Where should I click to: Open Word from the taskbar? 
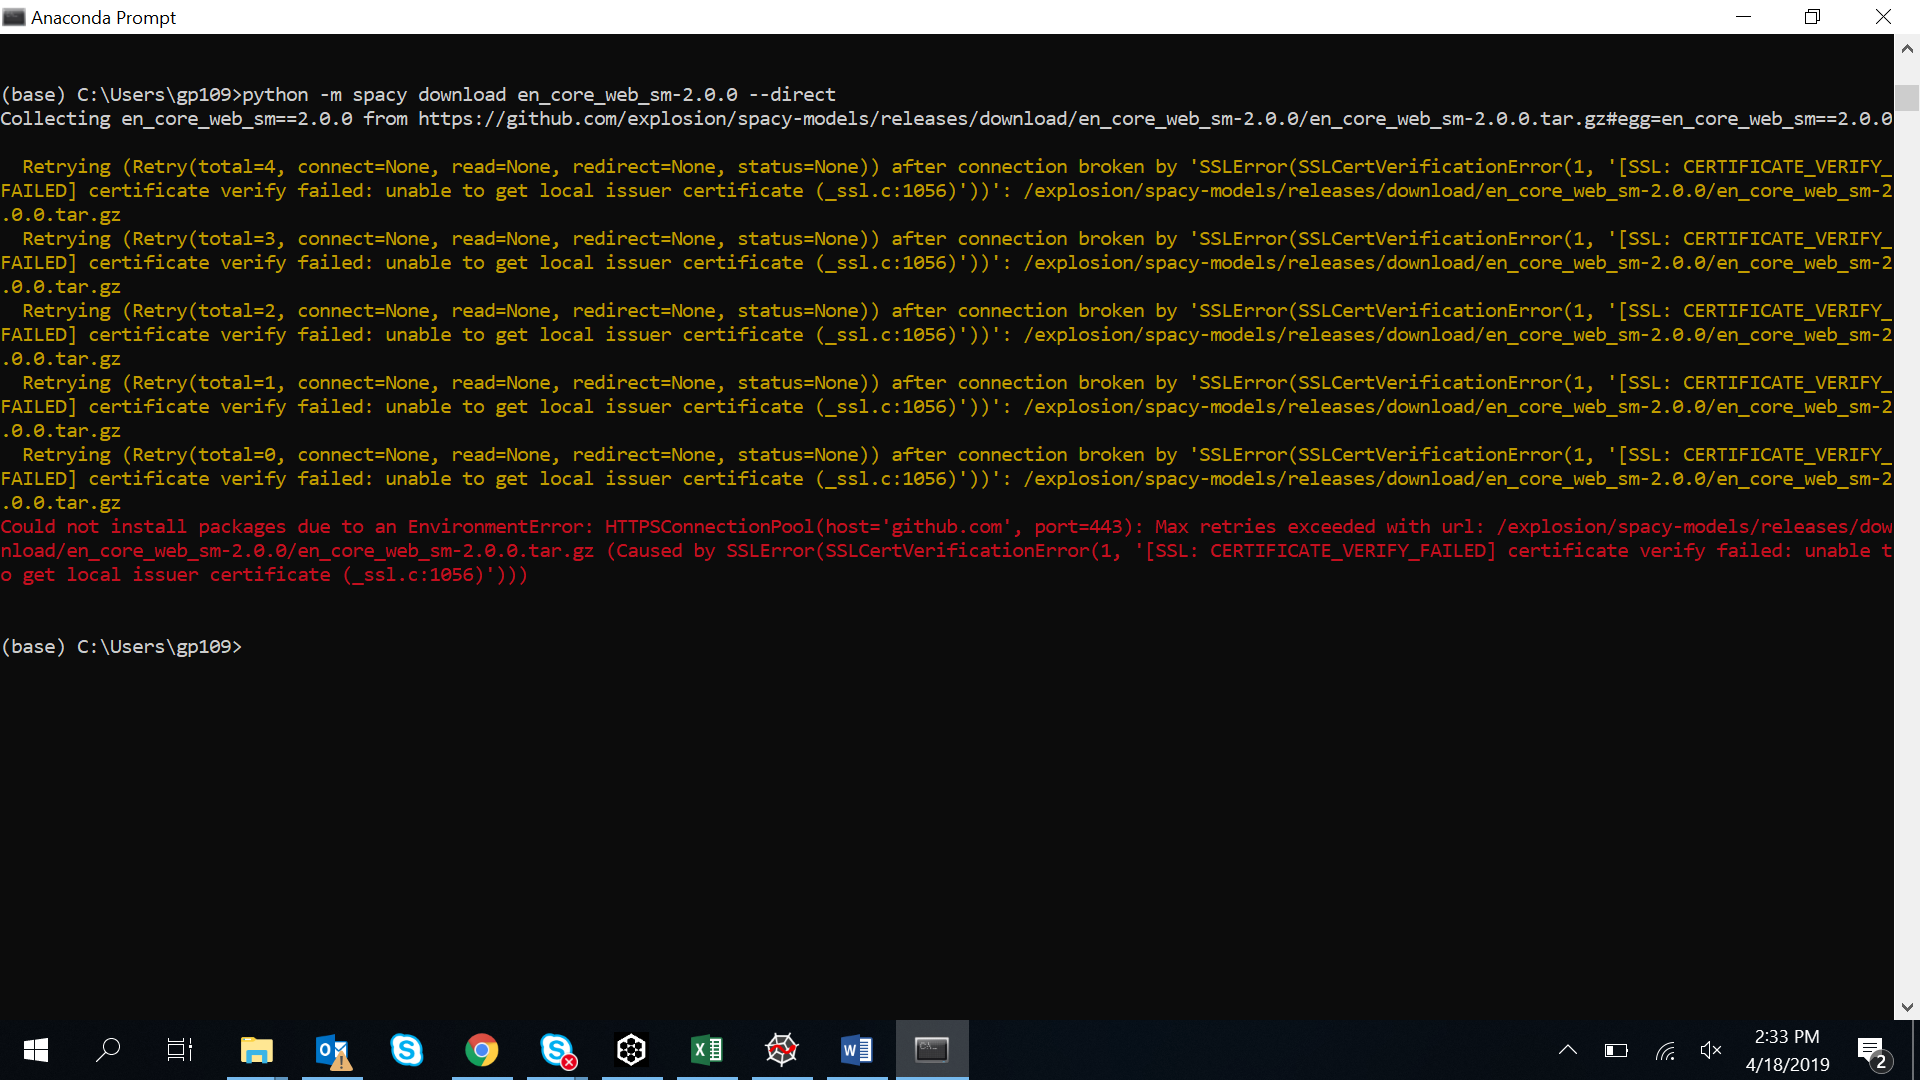click(x=857, y=1050)
